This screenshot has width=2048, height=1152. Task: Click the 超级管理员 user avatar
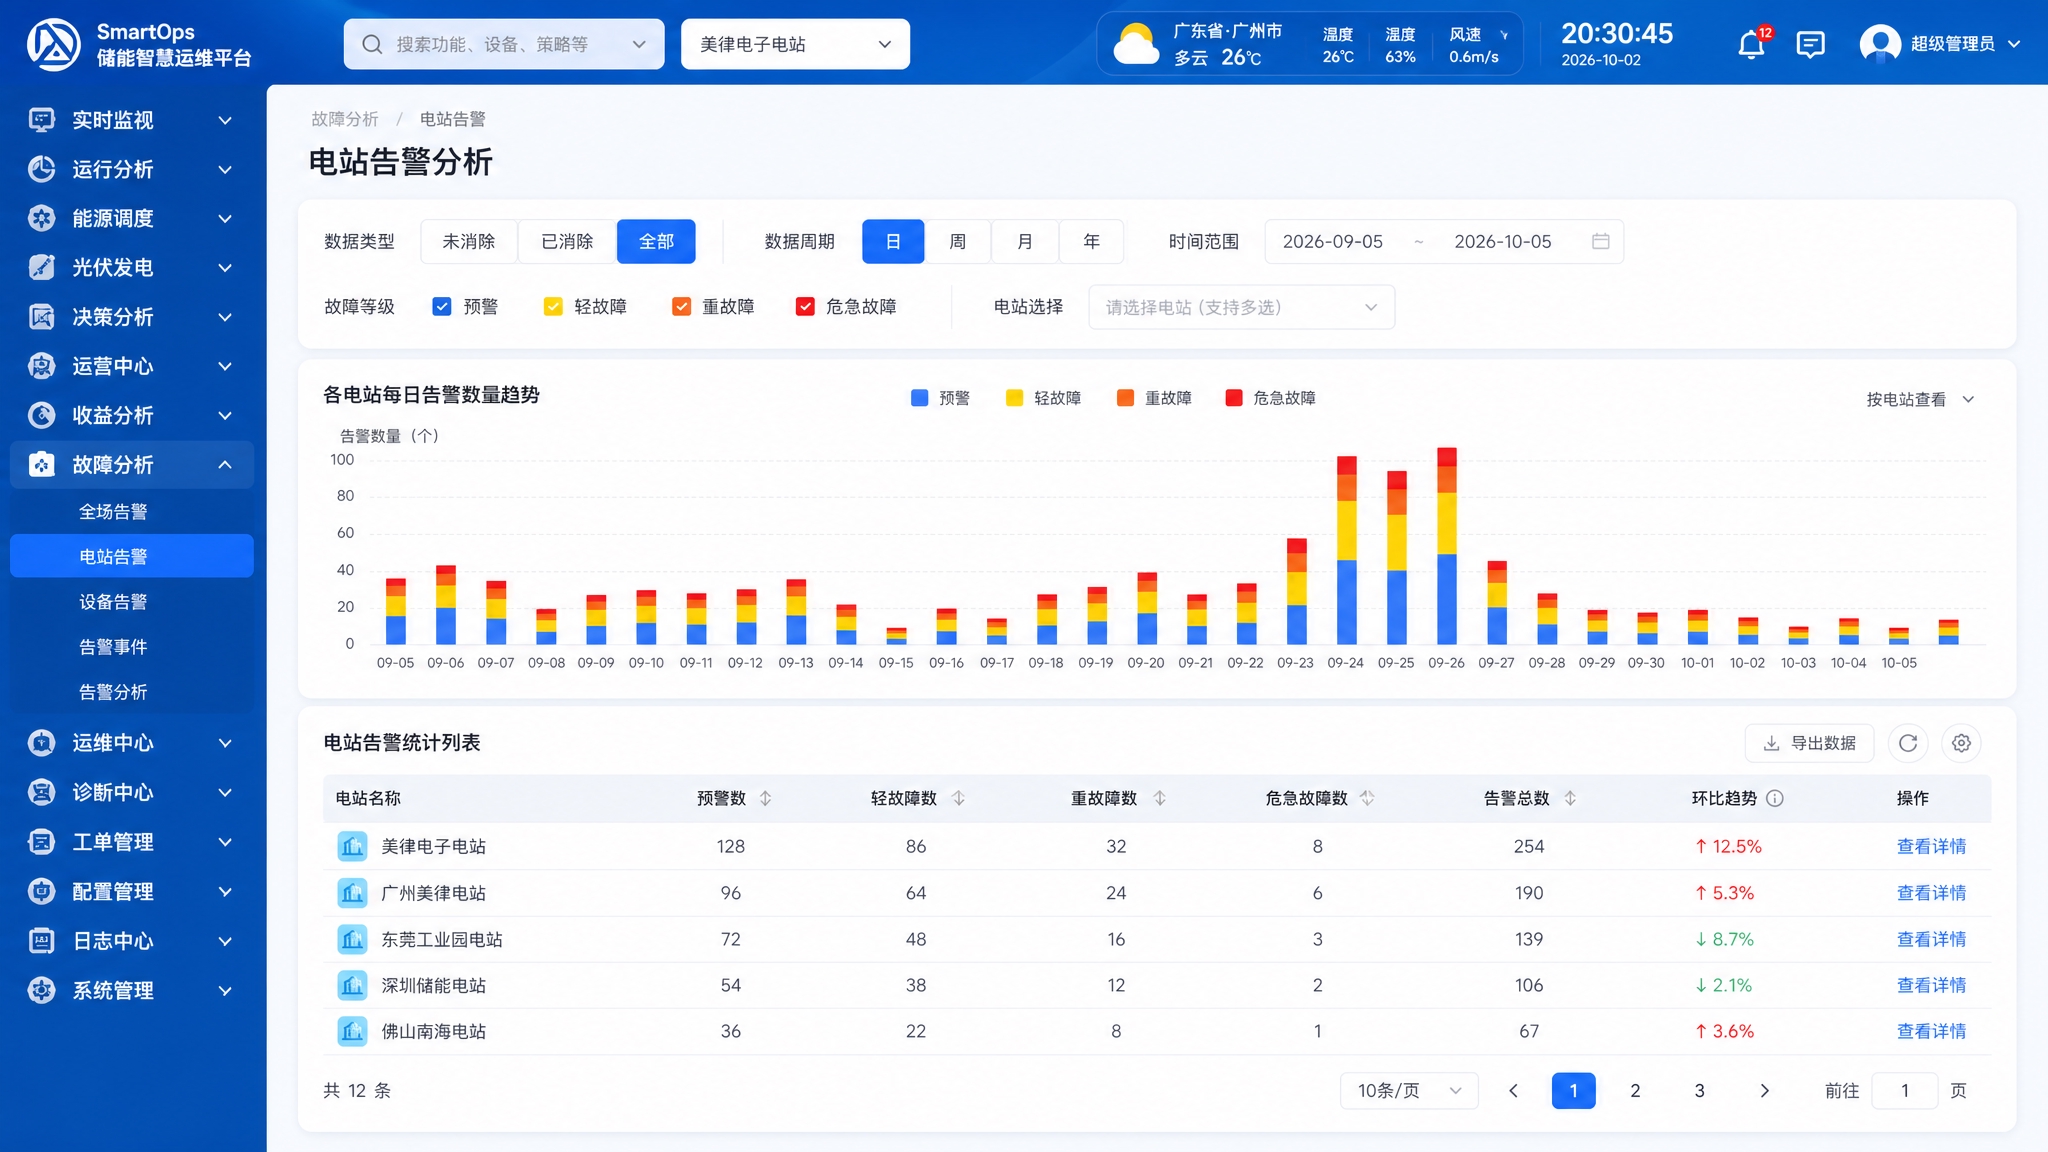click(1880, 44)
